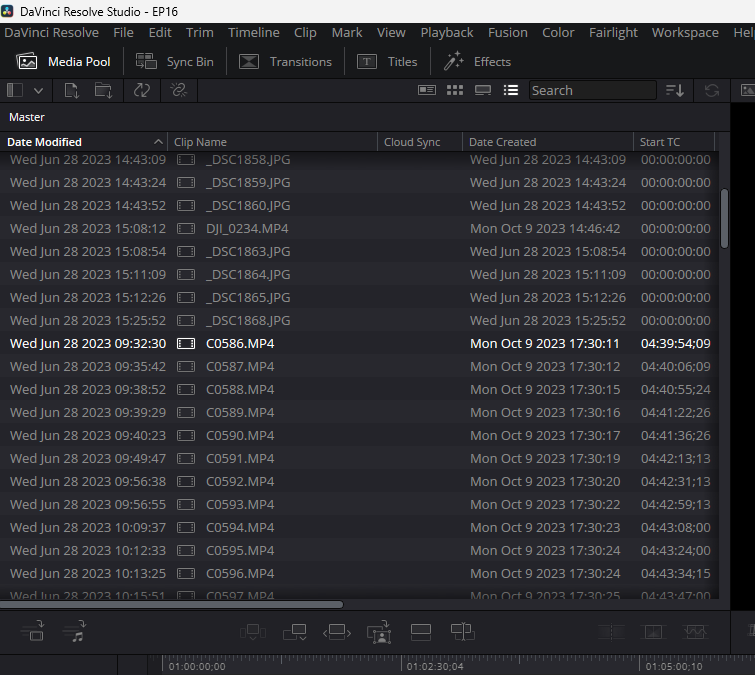
Task: Open the Timeline menu
Action: [x=254, y=32]
